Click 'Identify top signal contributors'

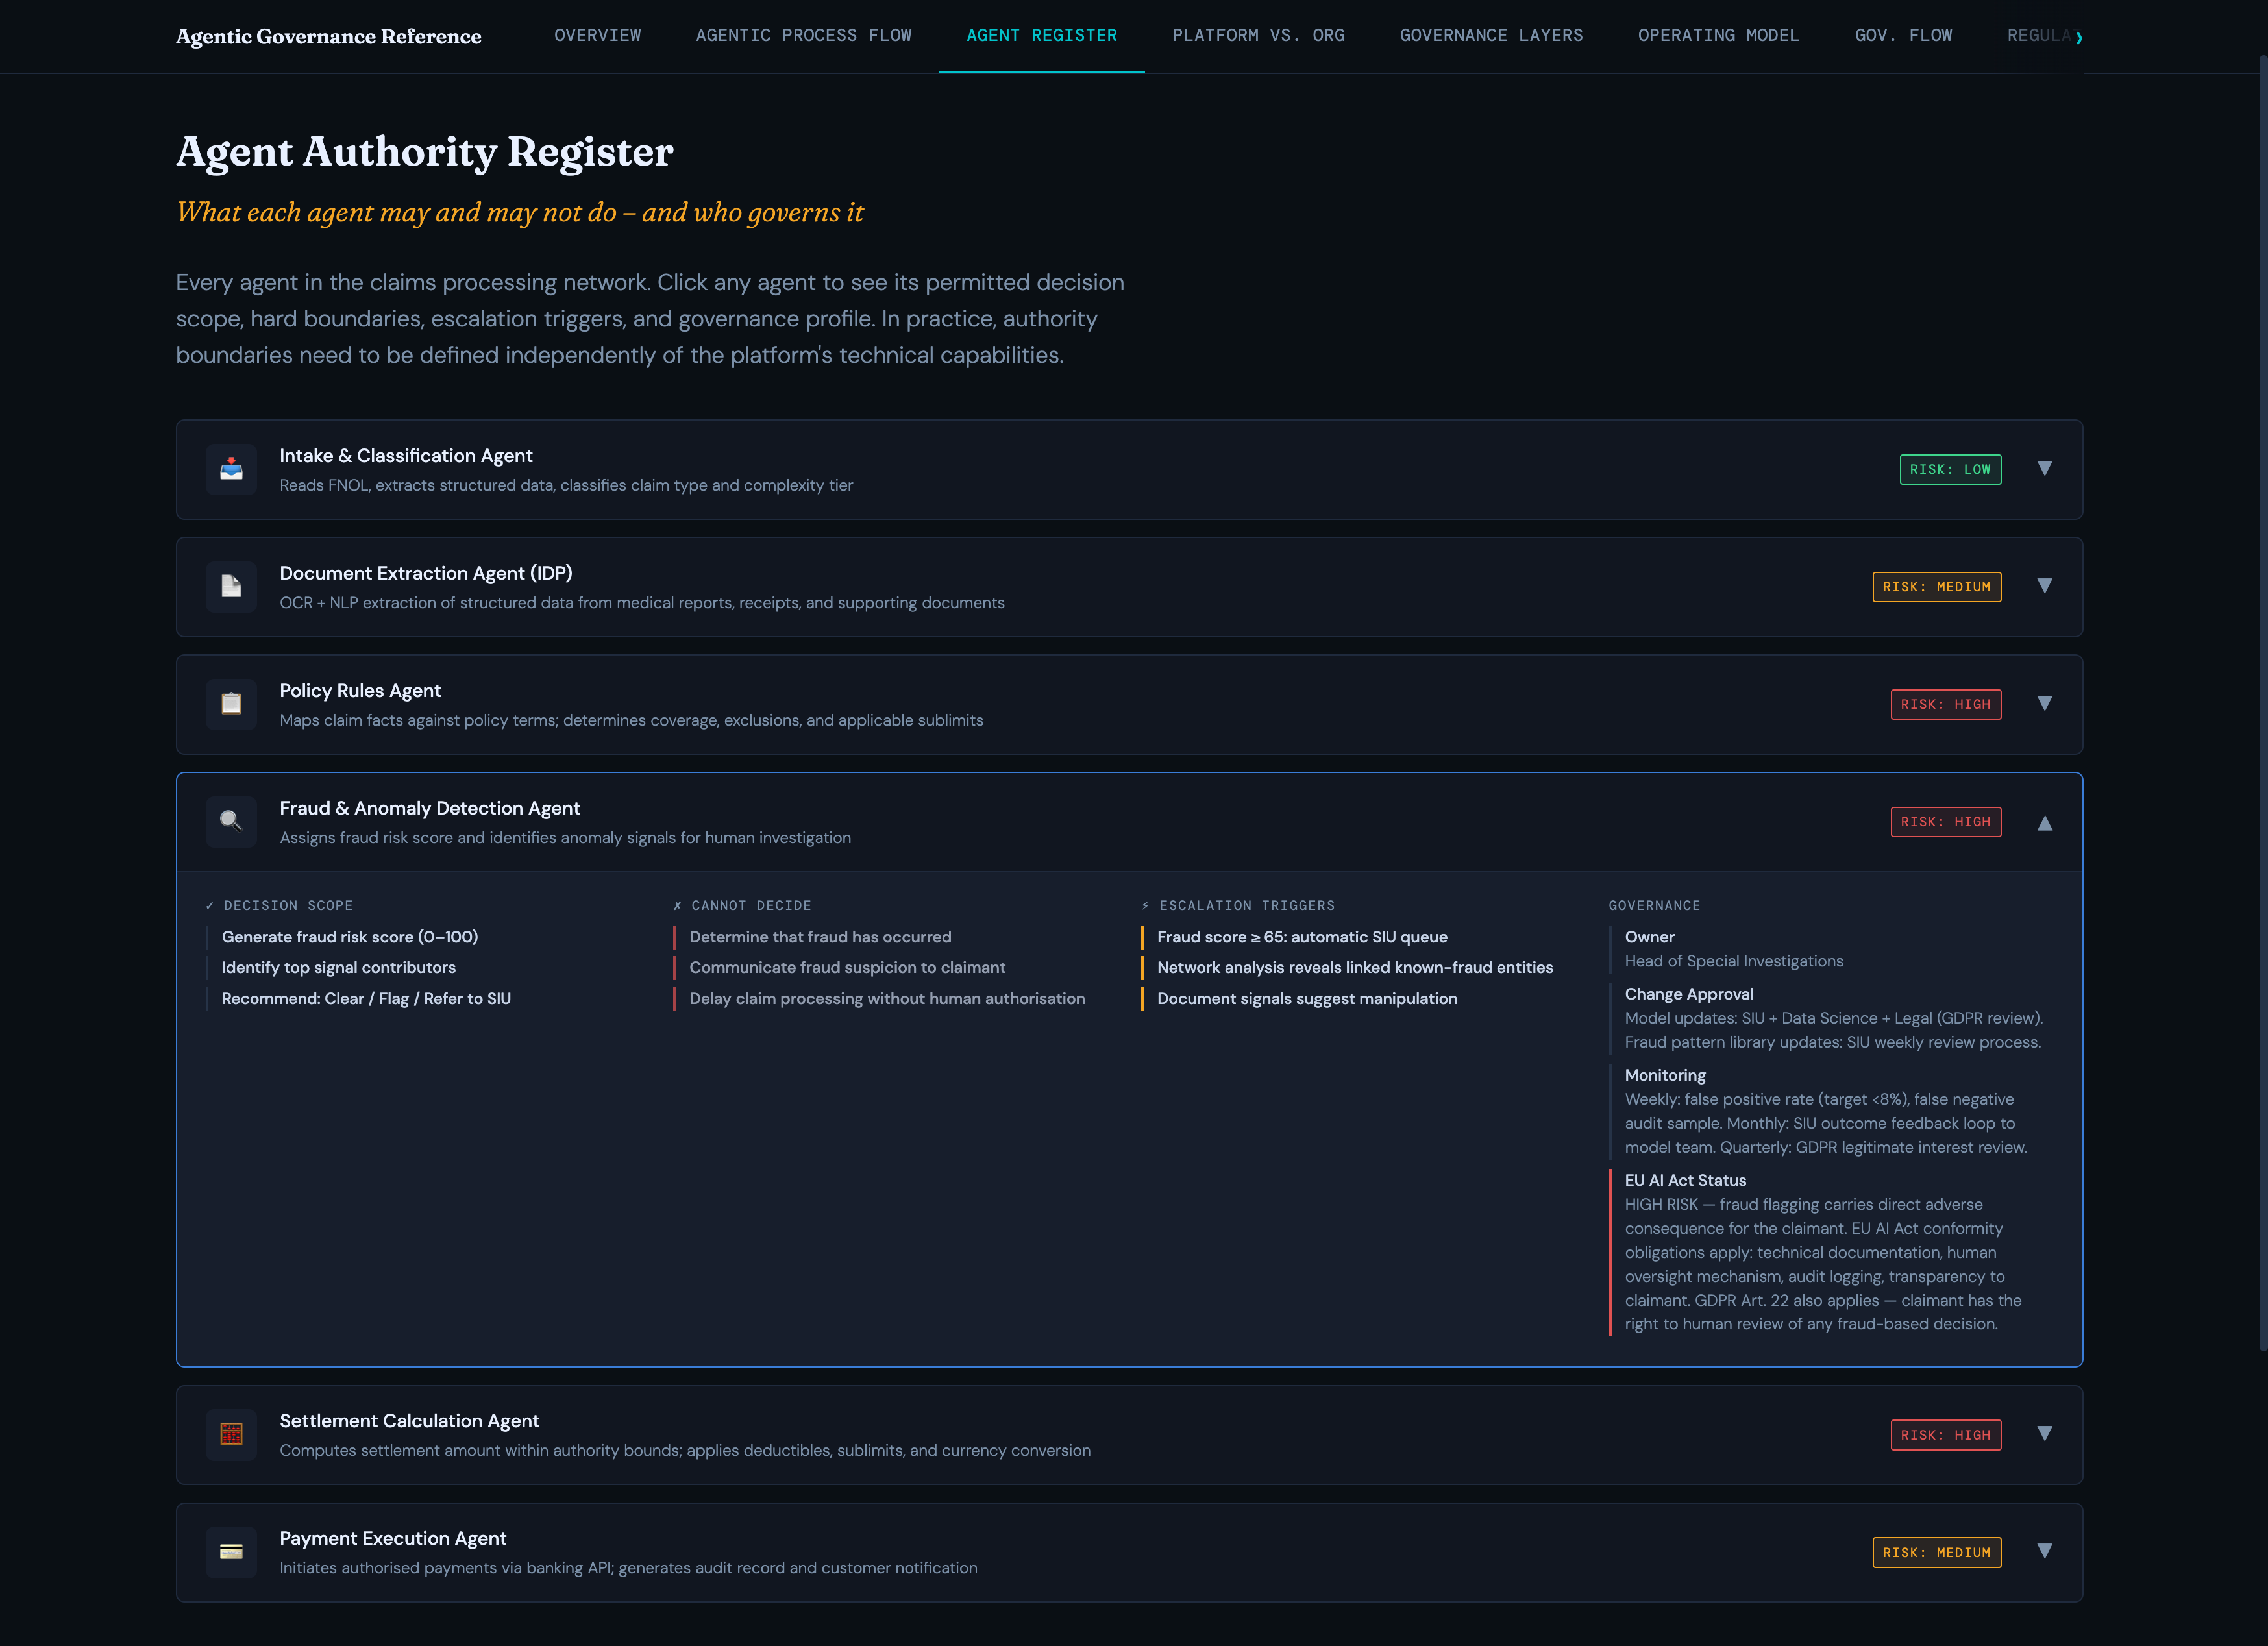(339, 968)
